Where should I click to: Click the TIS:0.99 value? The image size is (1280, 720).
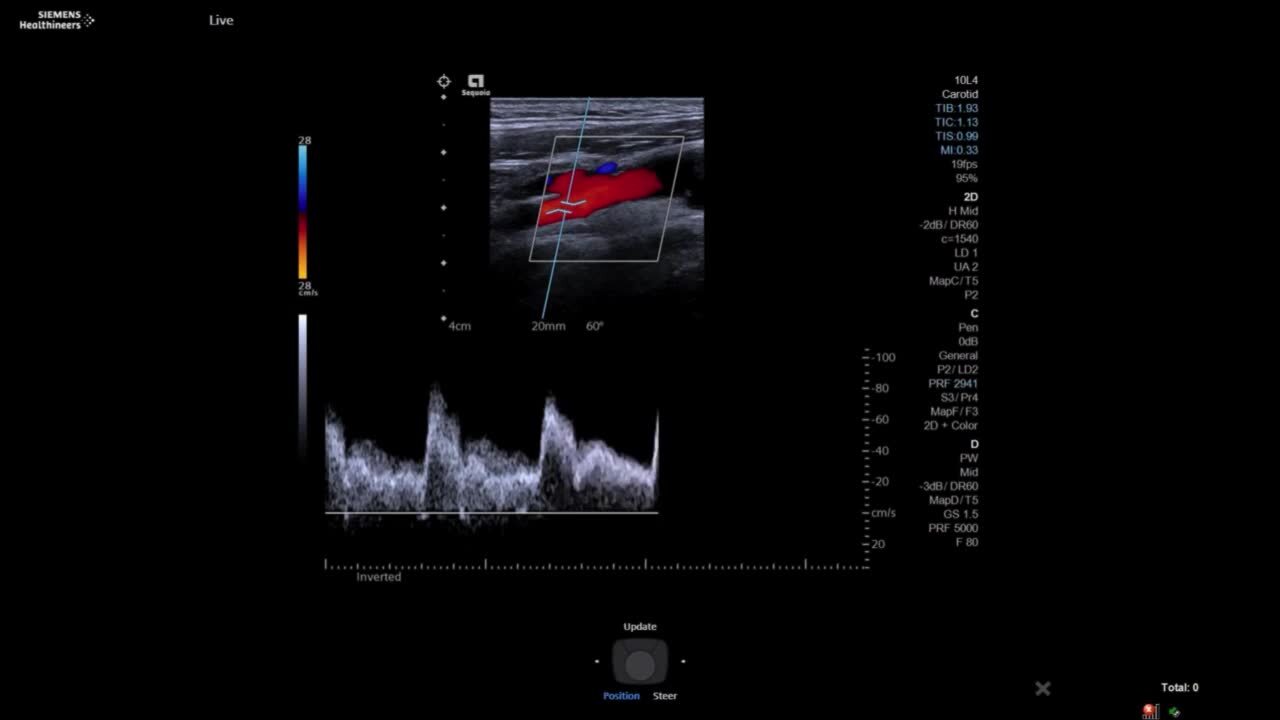point(957,136)
